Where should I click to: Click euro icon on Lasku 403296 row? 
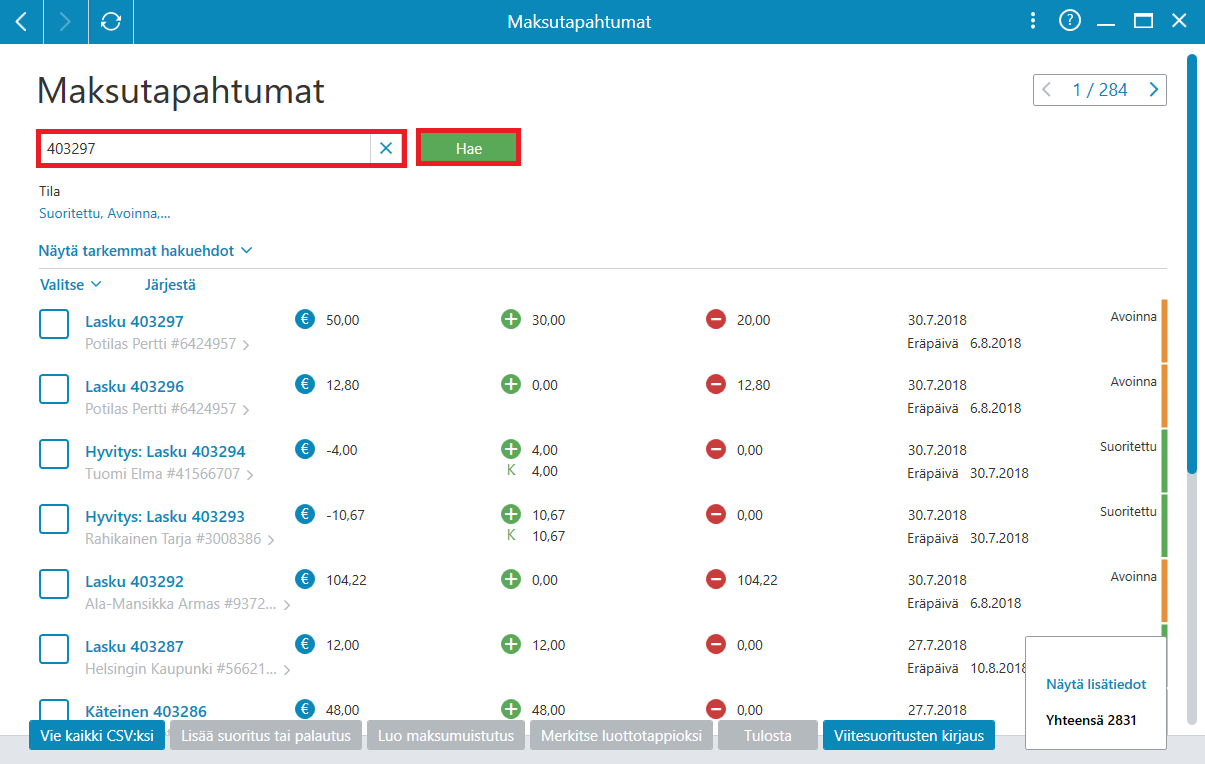tap(306, 385)
